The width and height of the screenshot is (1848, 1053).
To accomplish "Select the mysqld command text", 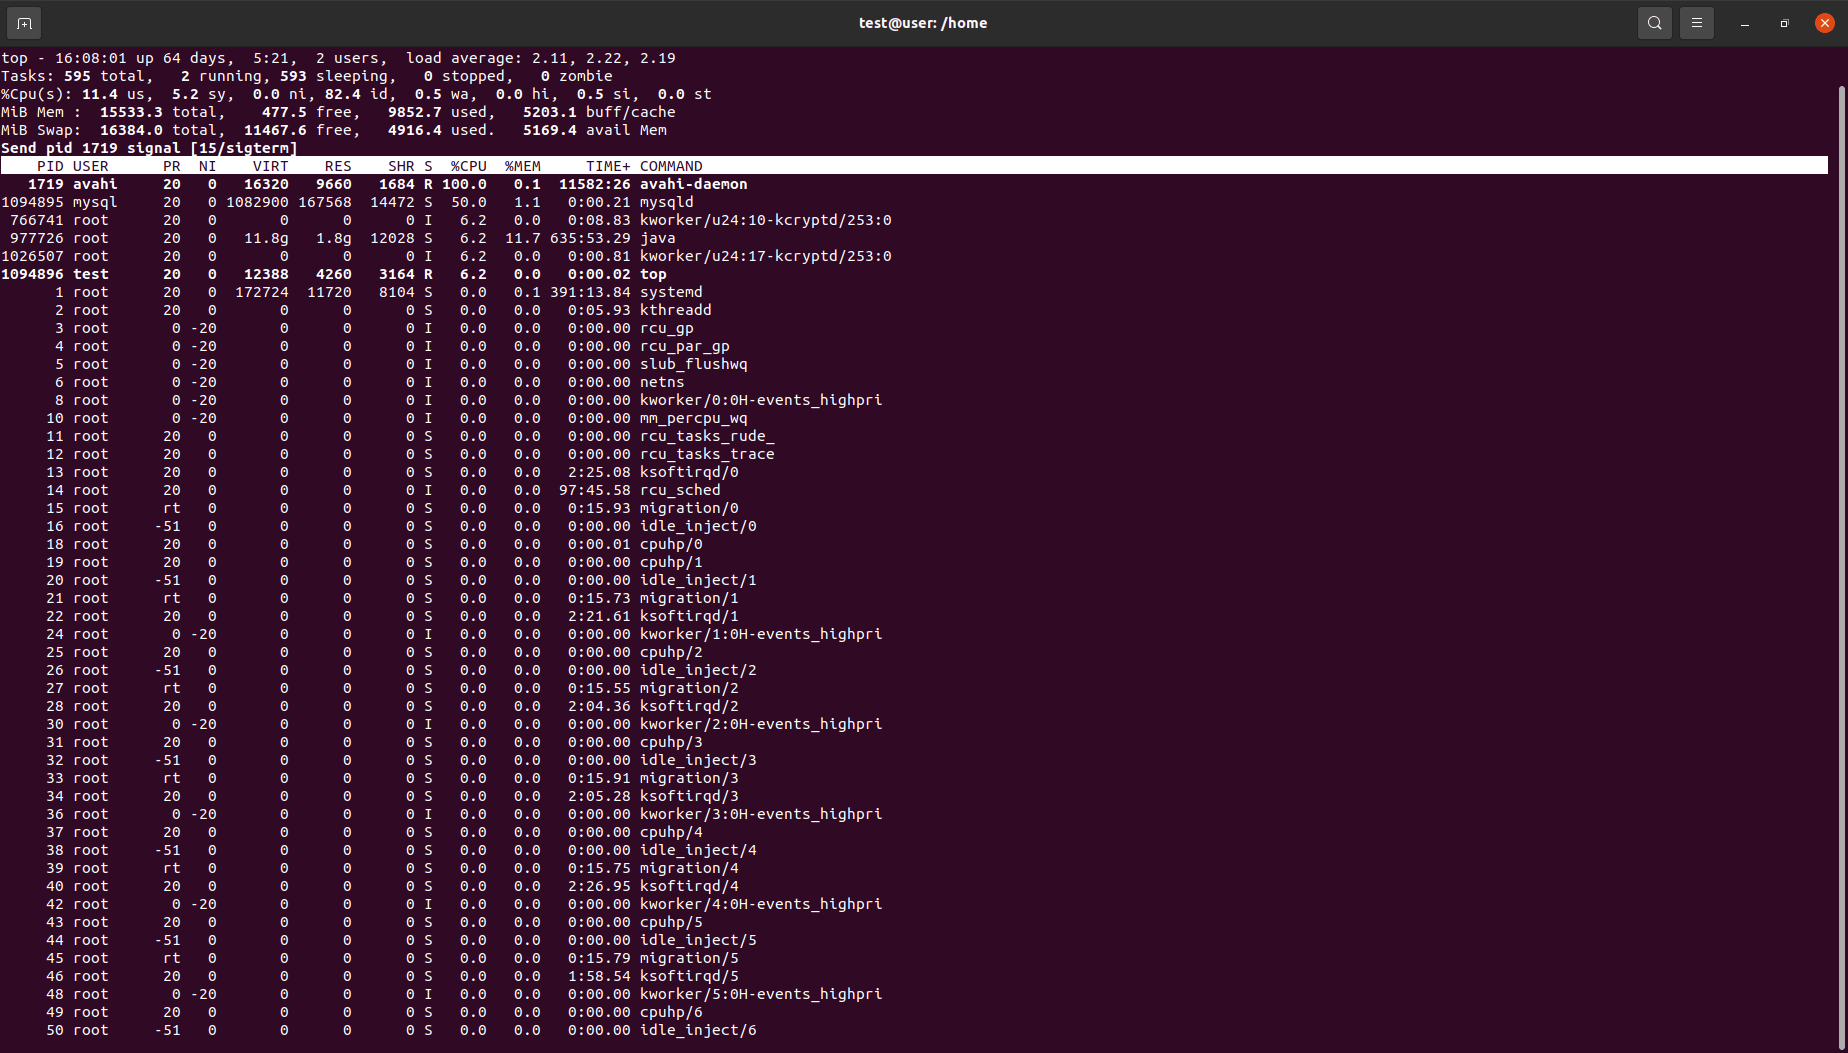I will [x=667, y=202].
